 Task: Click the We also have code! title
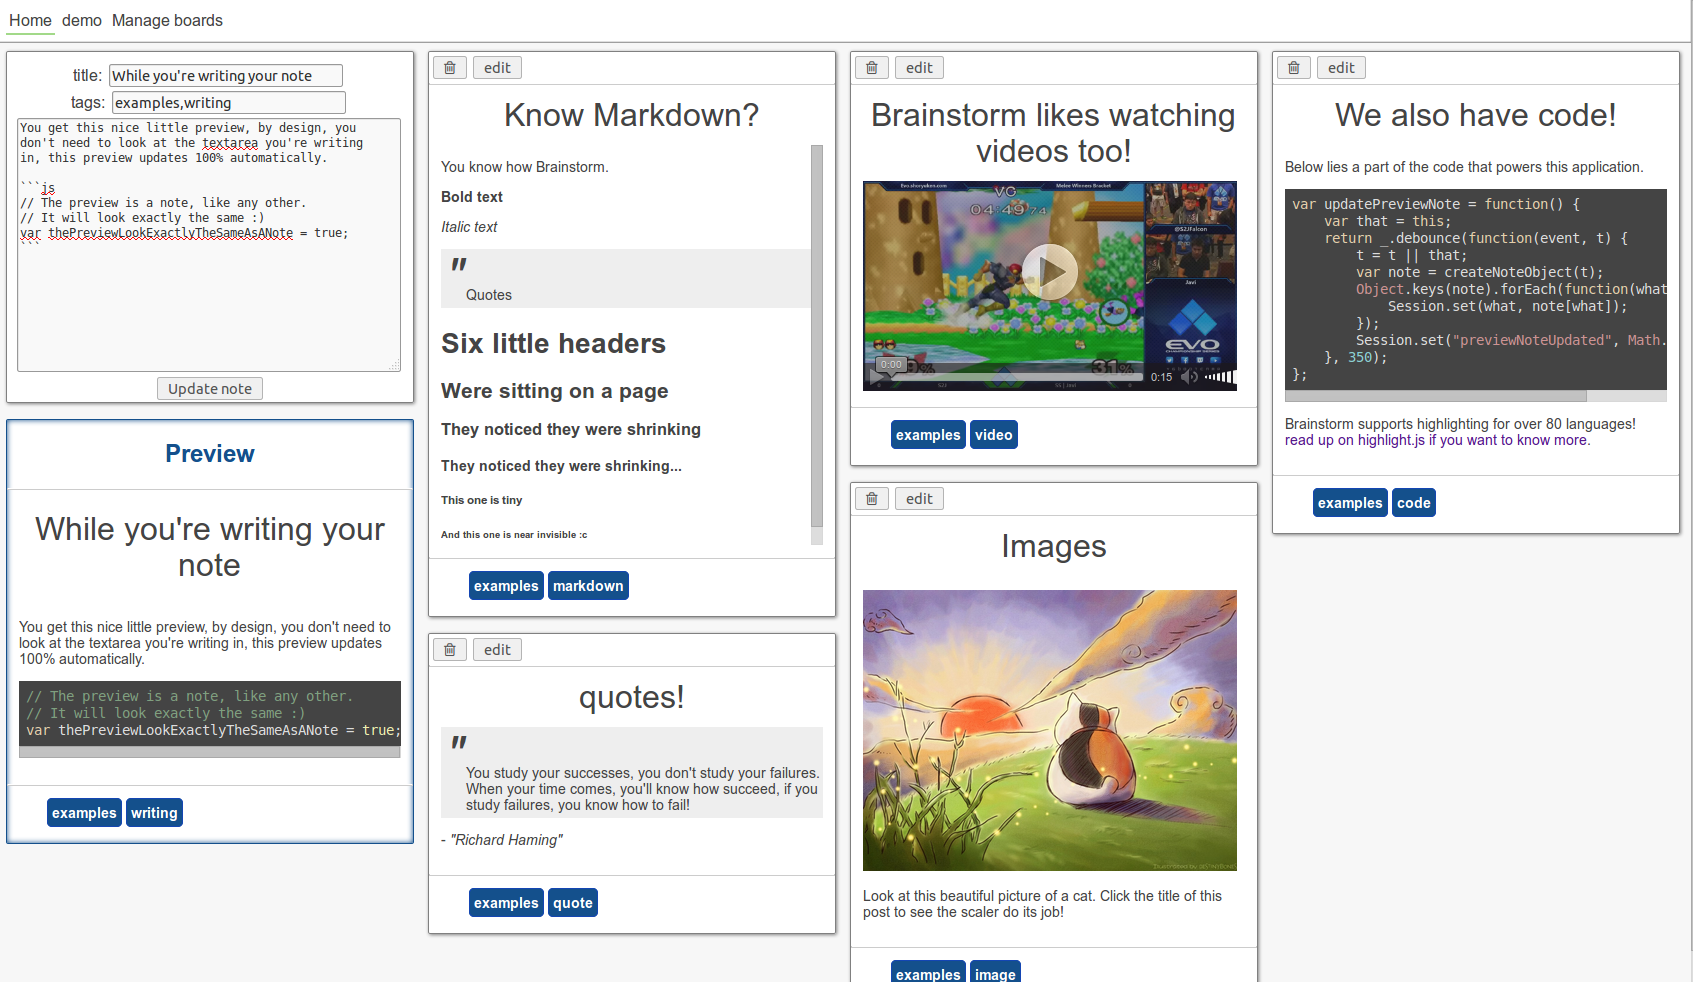(x=1476, y=115)
